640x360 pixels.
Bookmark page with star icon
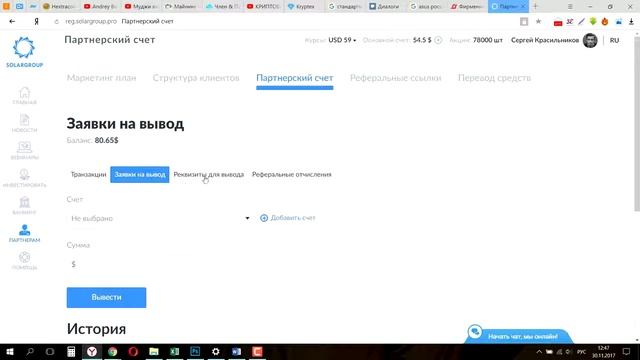pyautogui.click(x=538, y=21)
